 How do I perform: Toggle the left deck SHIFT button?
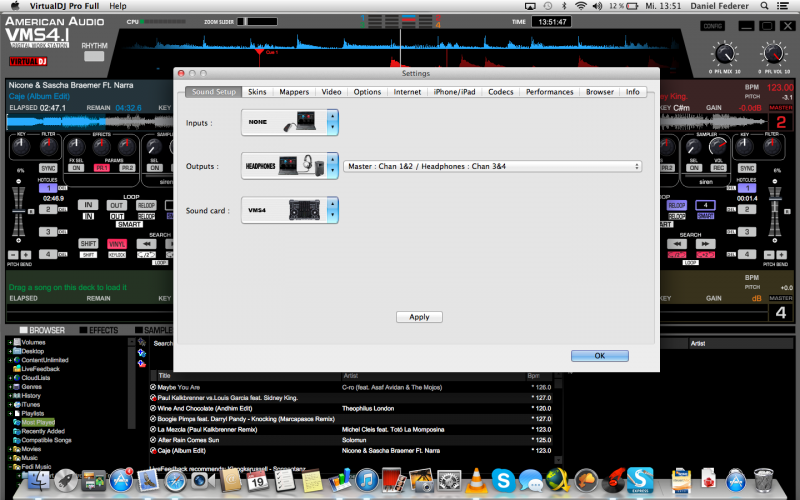(88, 244)
